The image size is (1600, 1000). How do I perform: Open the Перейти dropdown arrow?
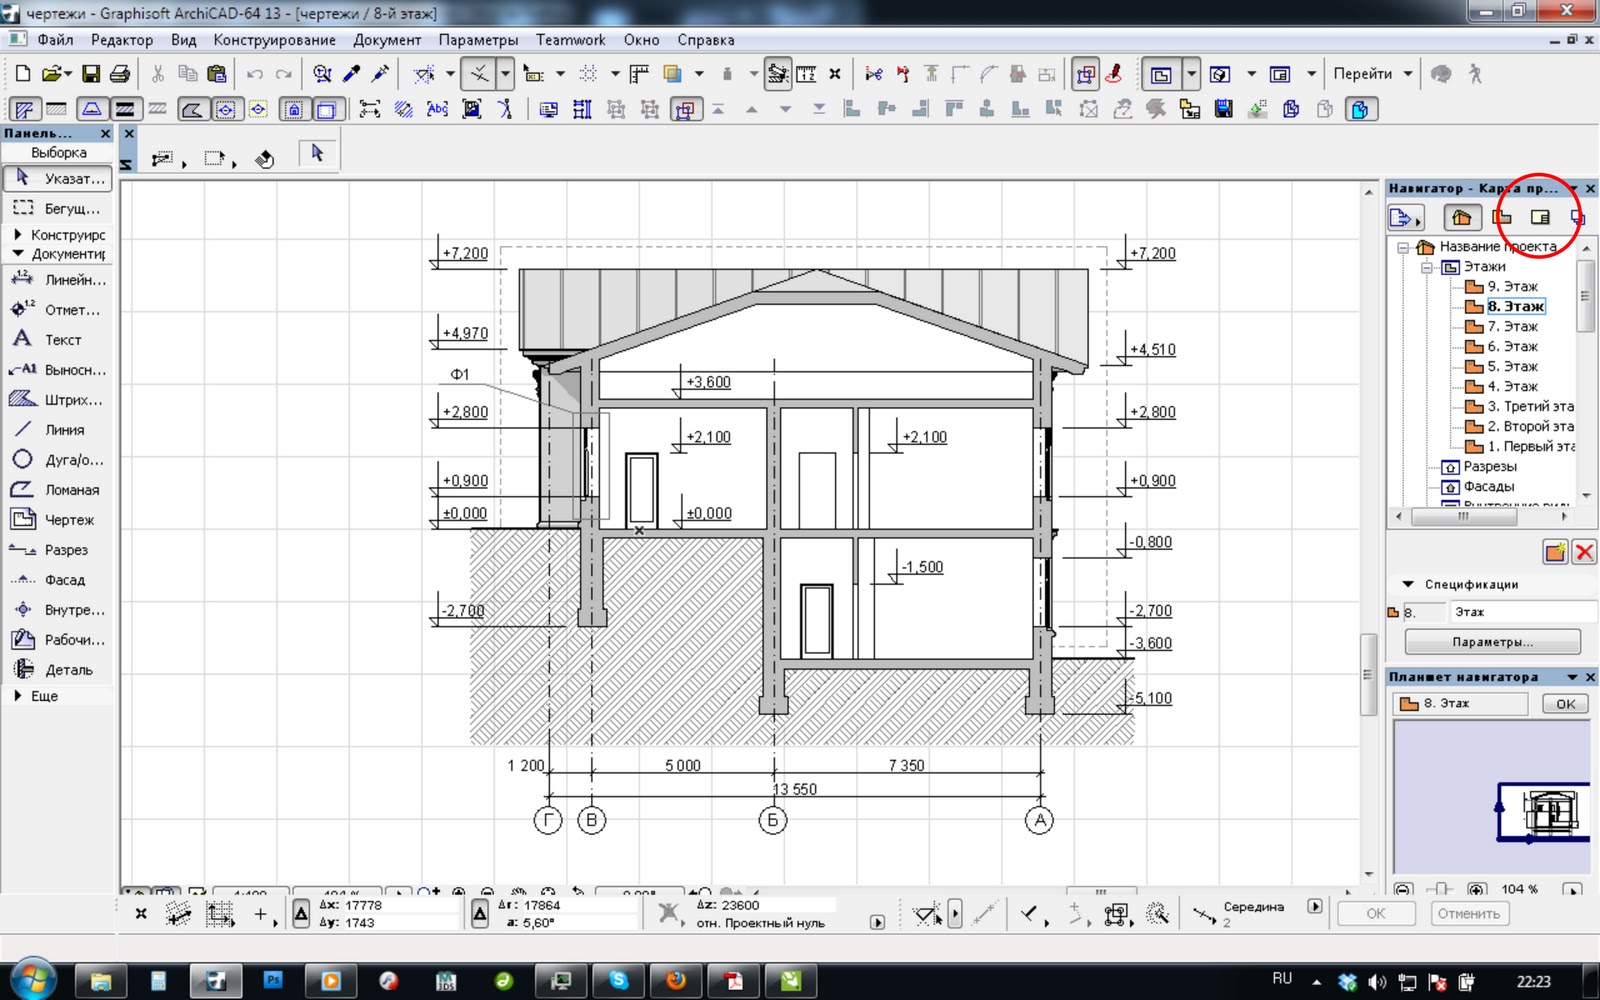[1408, 74]
